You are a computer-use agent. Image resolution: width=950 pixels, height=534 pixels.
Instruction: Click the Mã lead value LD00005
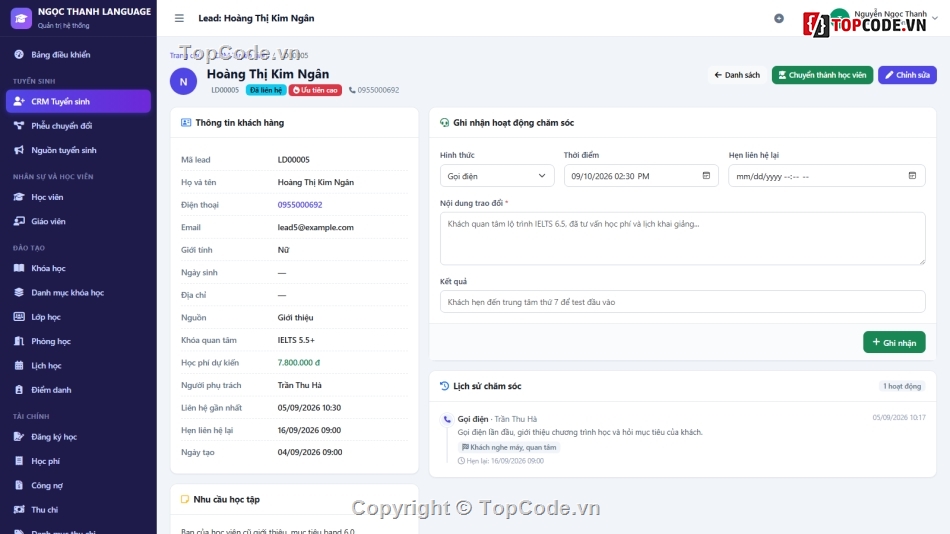click(293, 159)
